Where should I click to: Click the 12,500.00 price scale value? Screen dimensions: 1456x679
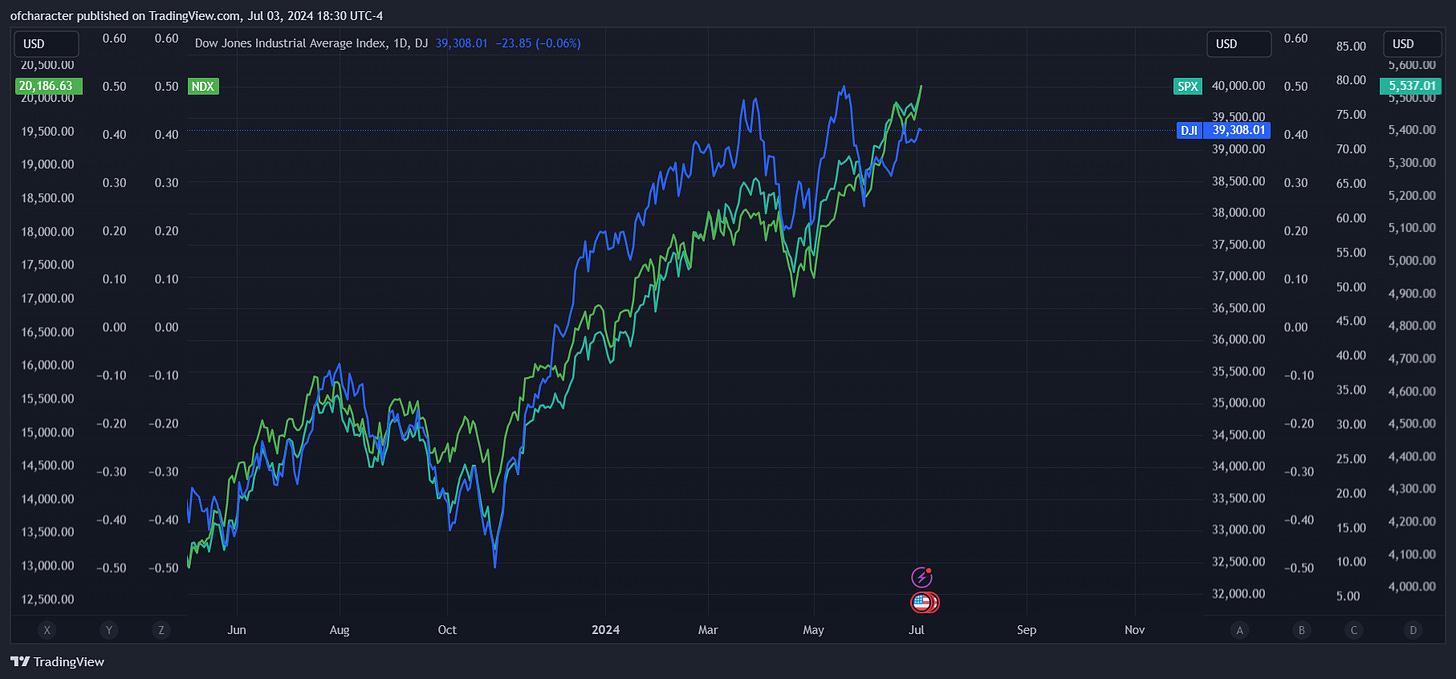[x=47, y=599]
